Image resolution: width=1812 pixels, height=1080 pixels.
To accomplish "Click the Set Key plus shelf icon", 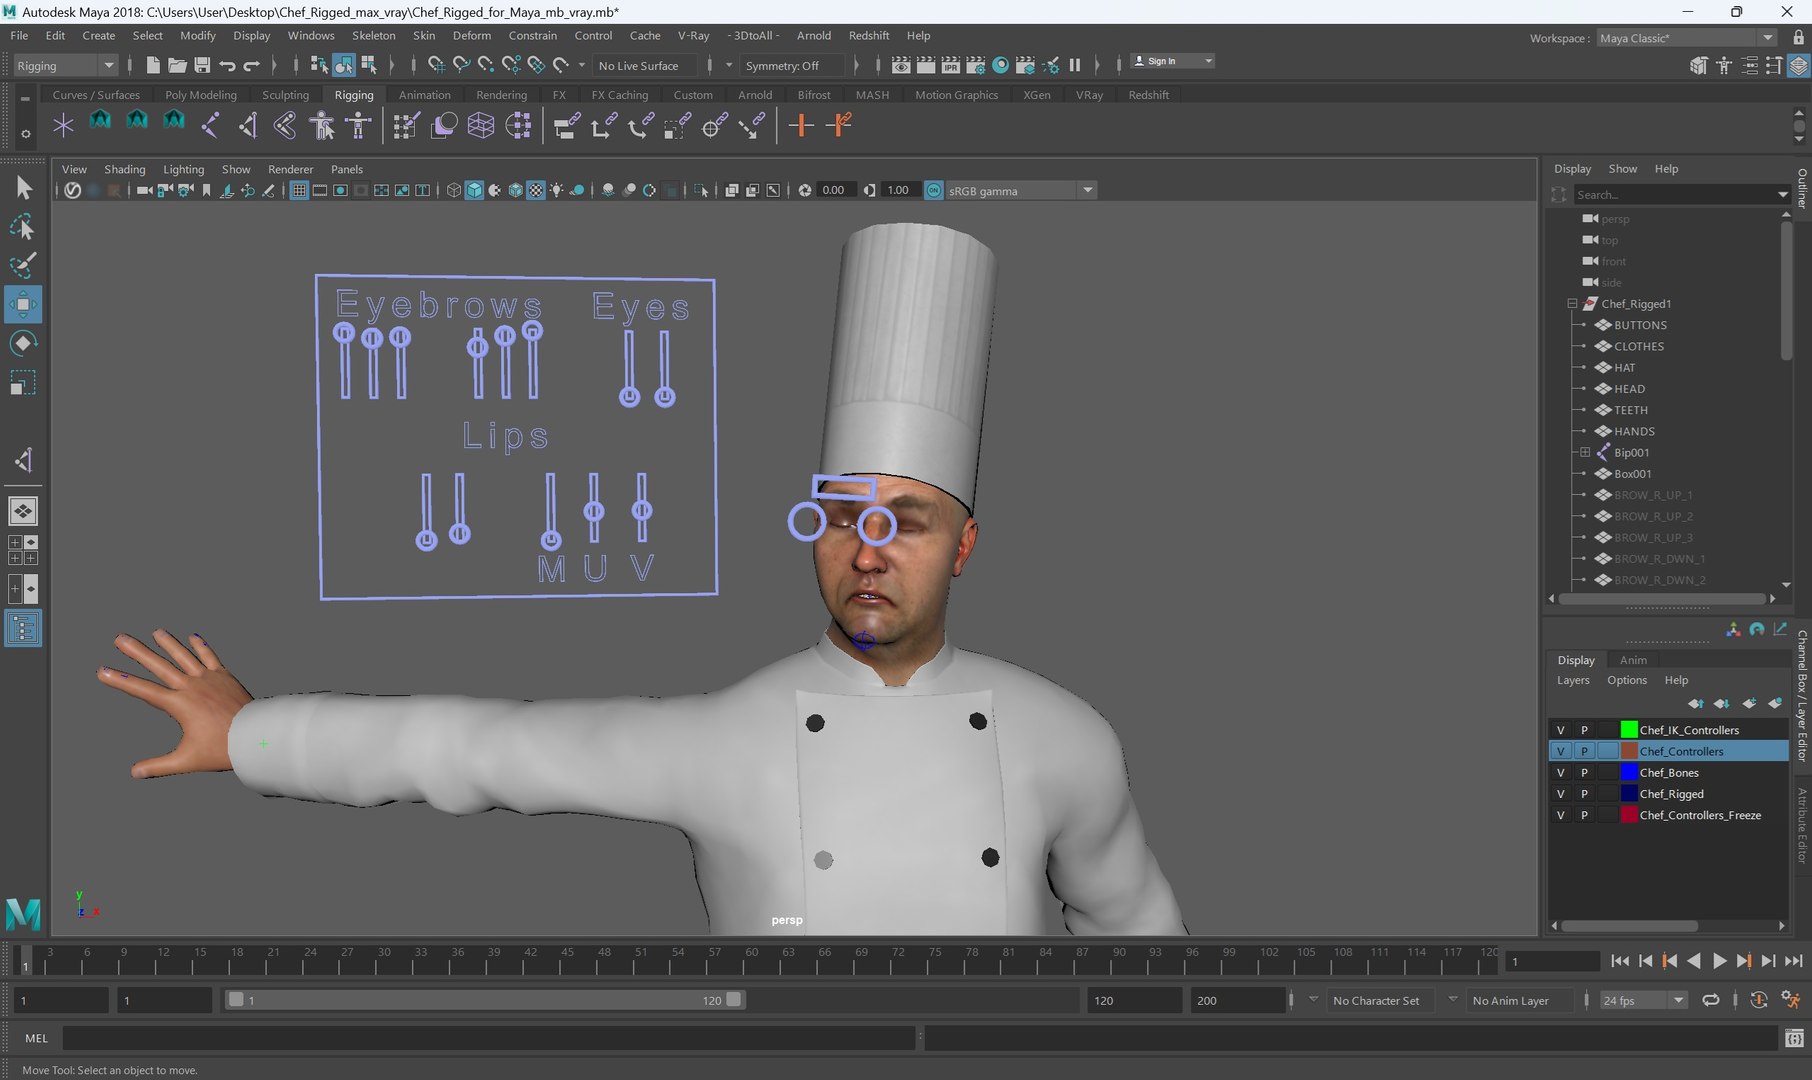I will 801,125.
